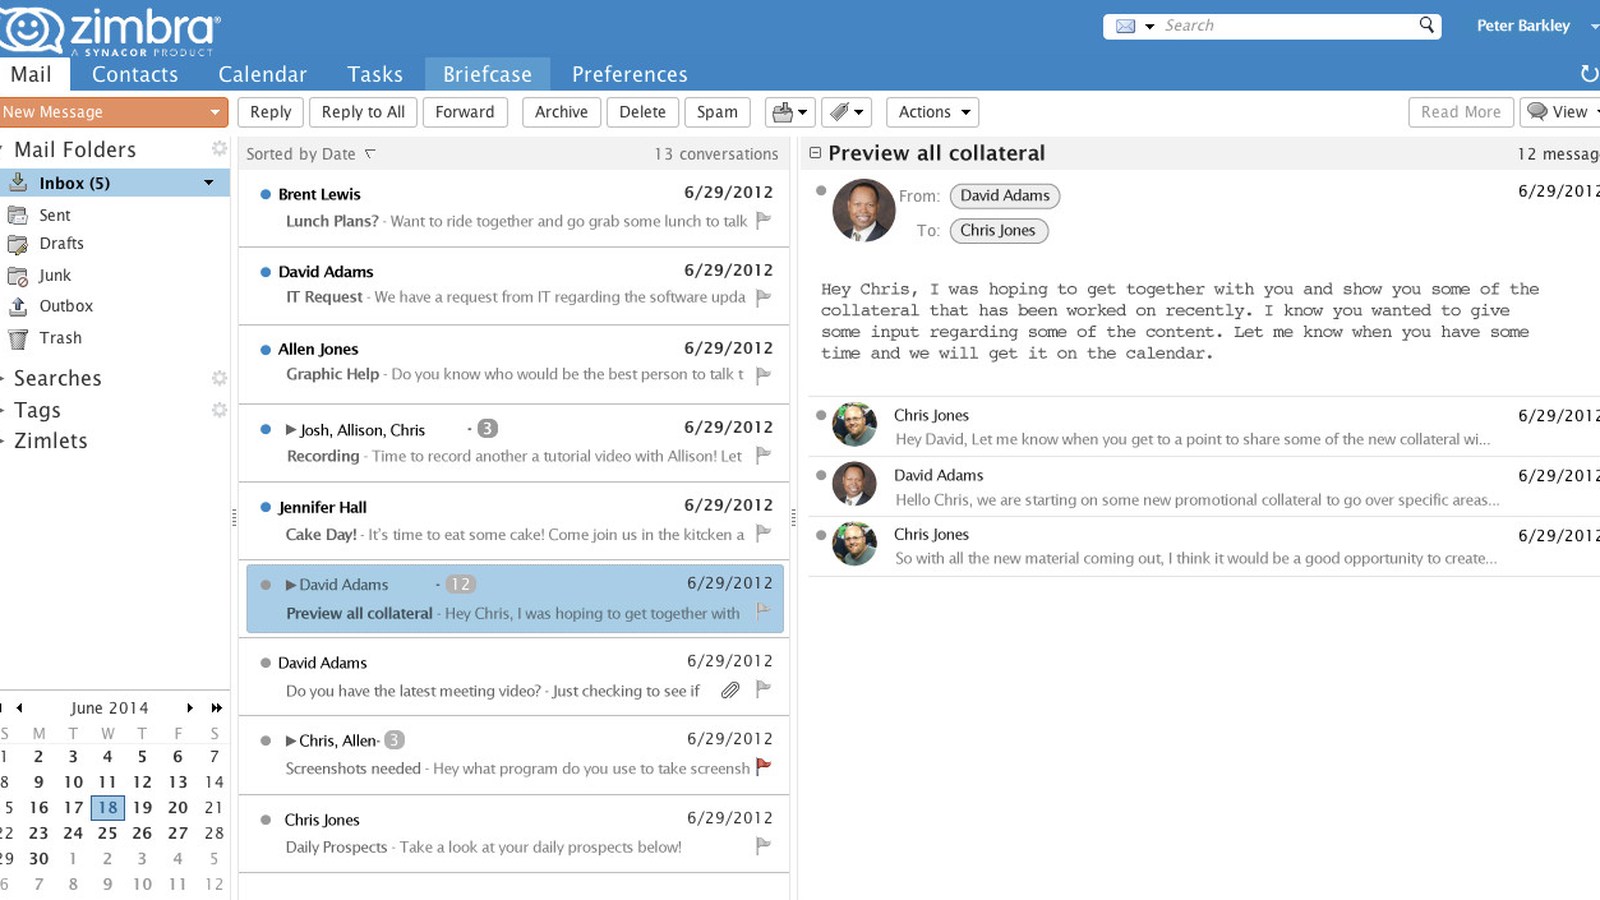Click the Delete button
The image size is (1600, 900).
click(x=642, y=112)
